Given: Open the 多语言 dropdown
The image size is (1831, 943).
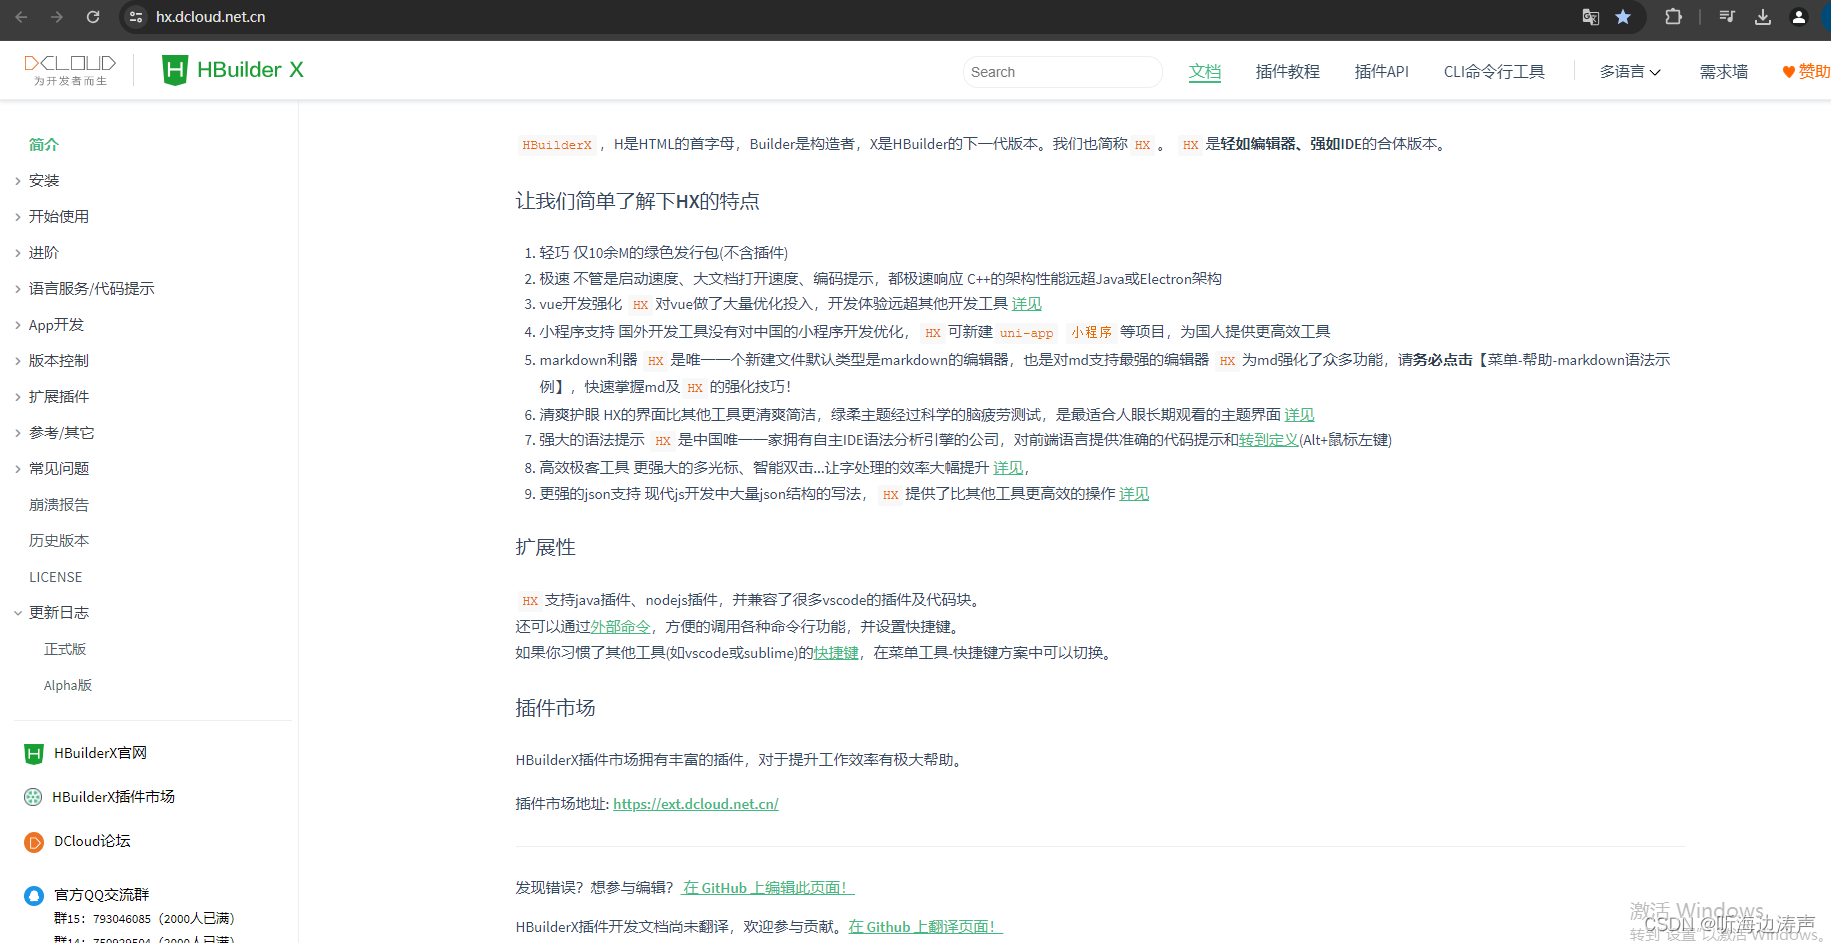Looking at the screenshot, I should click(1629, 71).
